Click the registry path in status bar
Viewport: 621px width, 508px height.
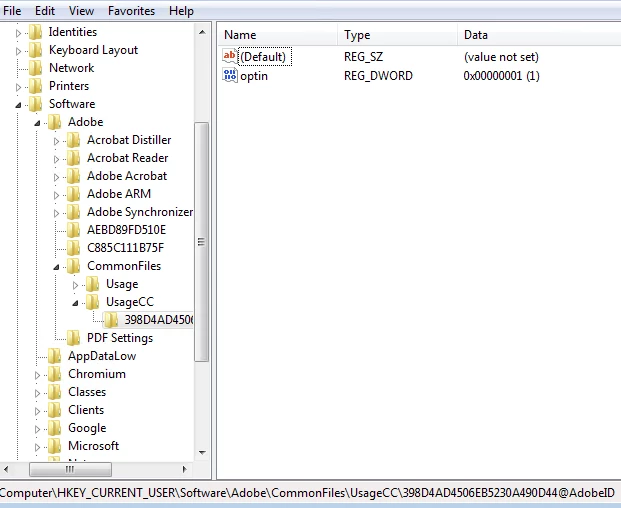[x=307, y=493]
